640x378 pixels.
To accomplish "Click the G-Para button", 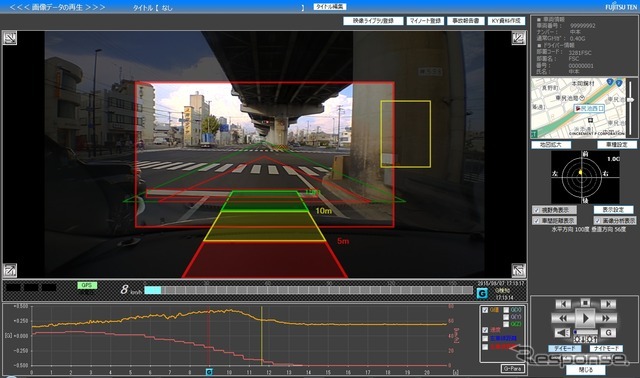I will pyautogui.click(x=512, y=369).
